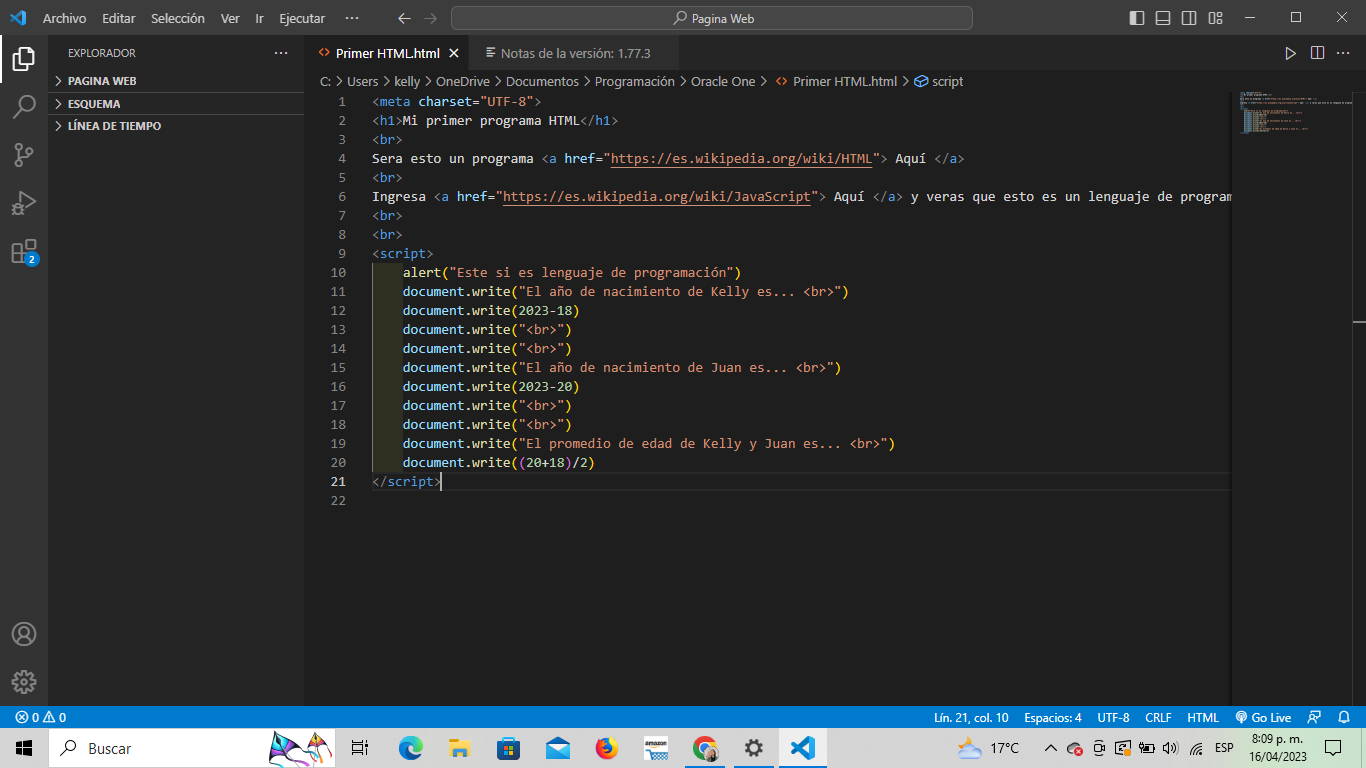Open the Explorer view in activity bar
1366x768 pixels.
[x=24, y=58]
